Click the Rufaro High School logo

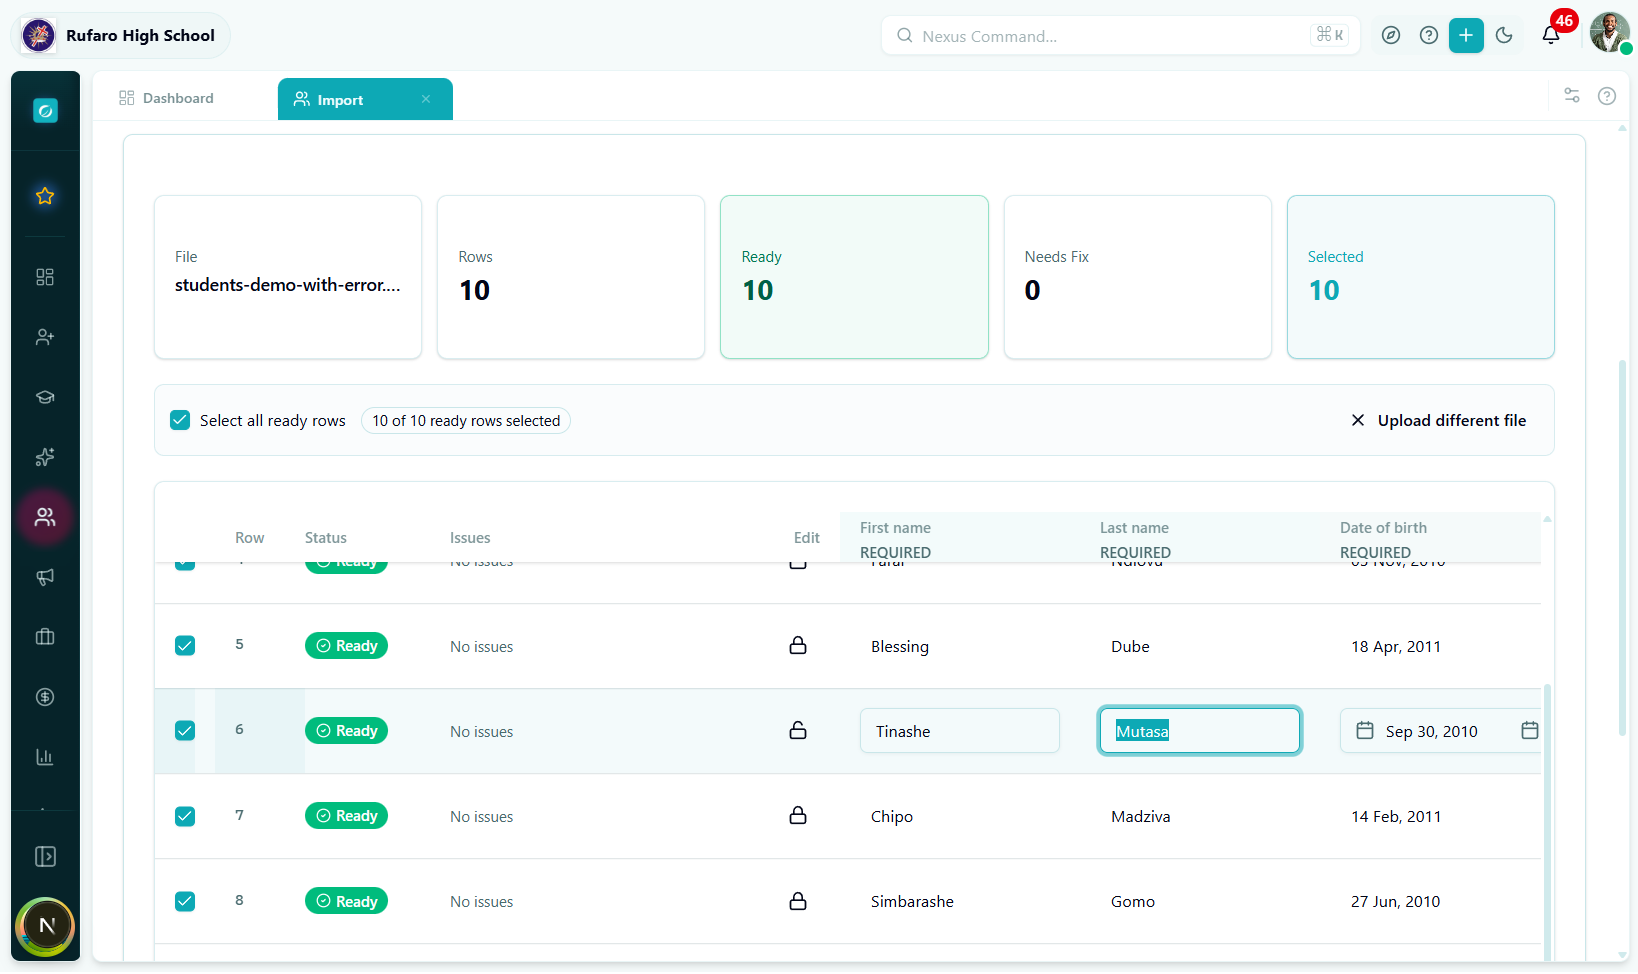point(39,36)
